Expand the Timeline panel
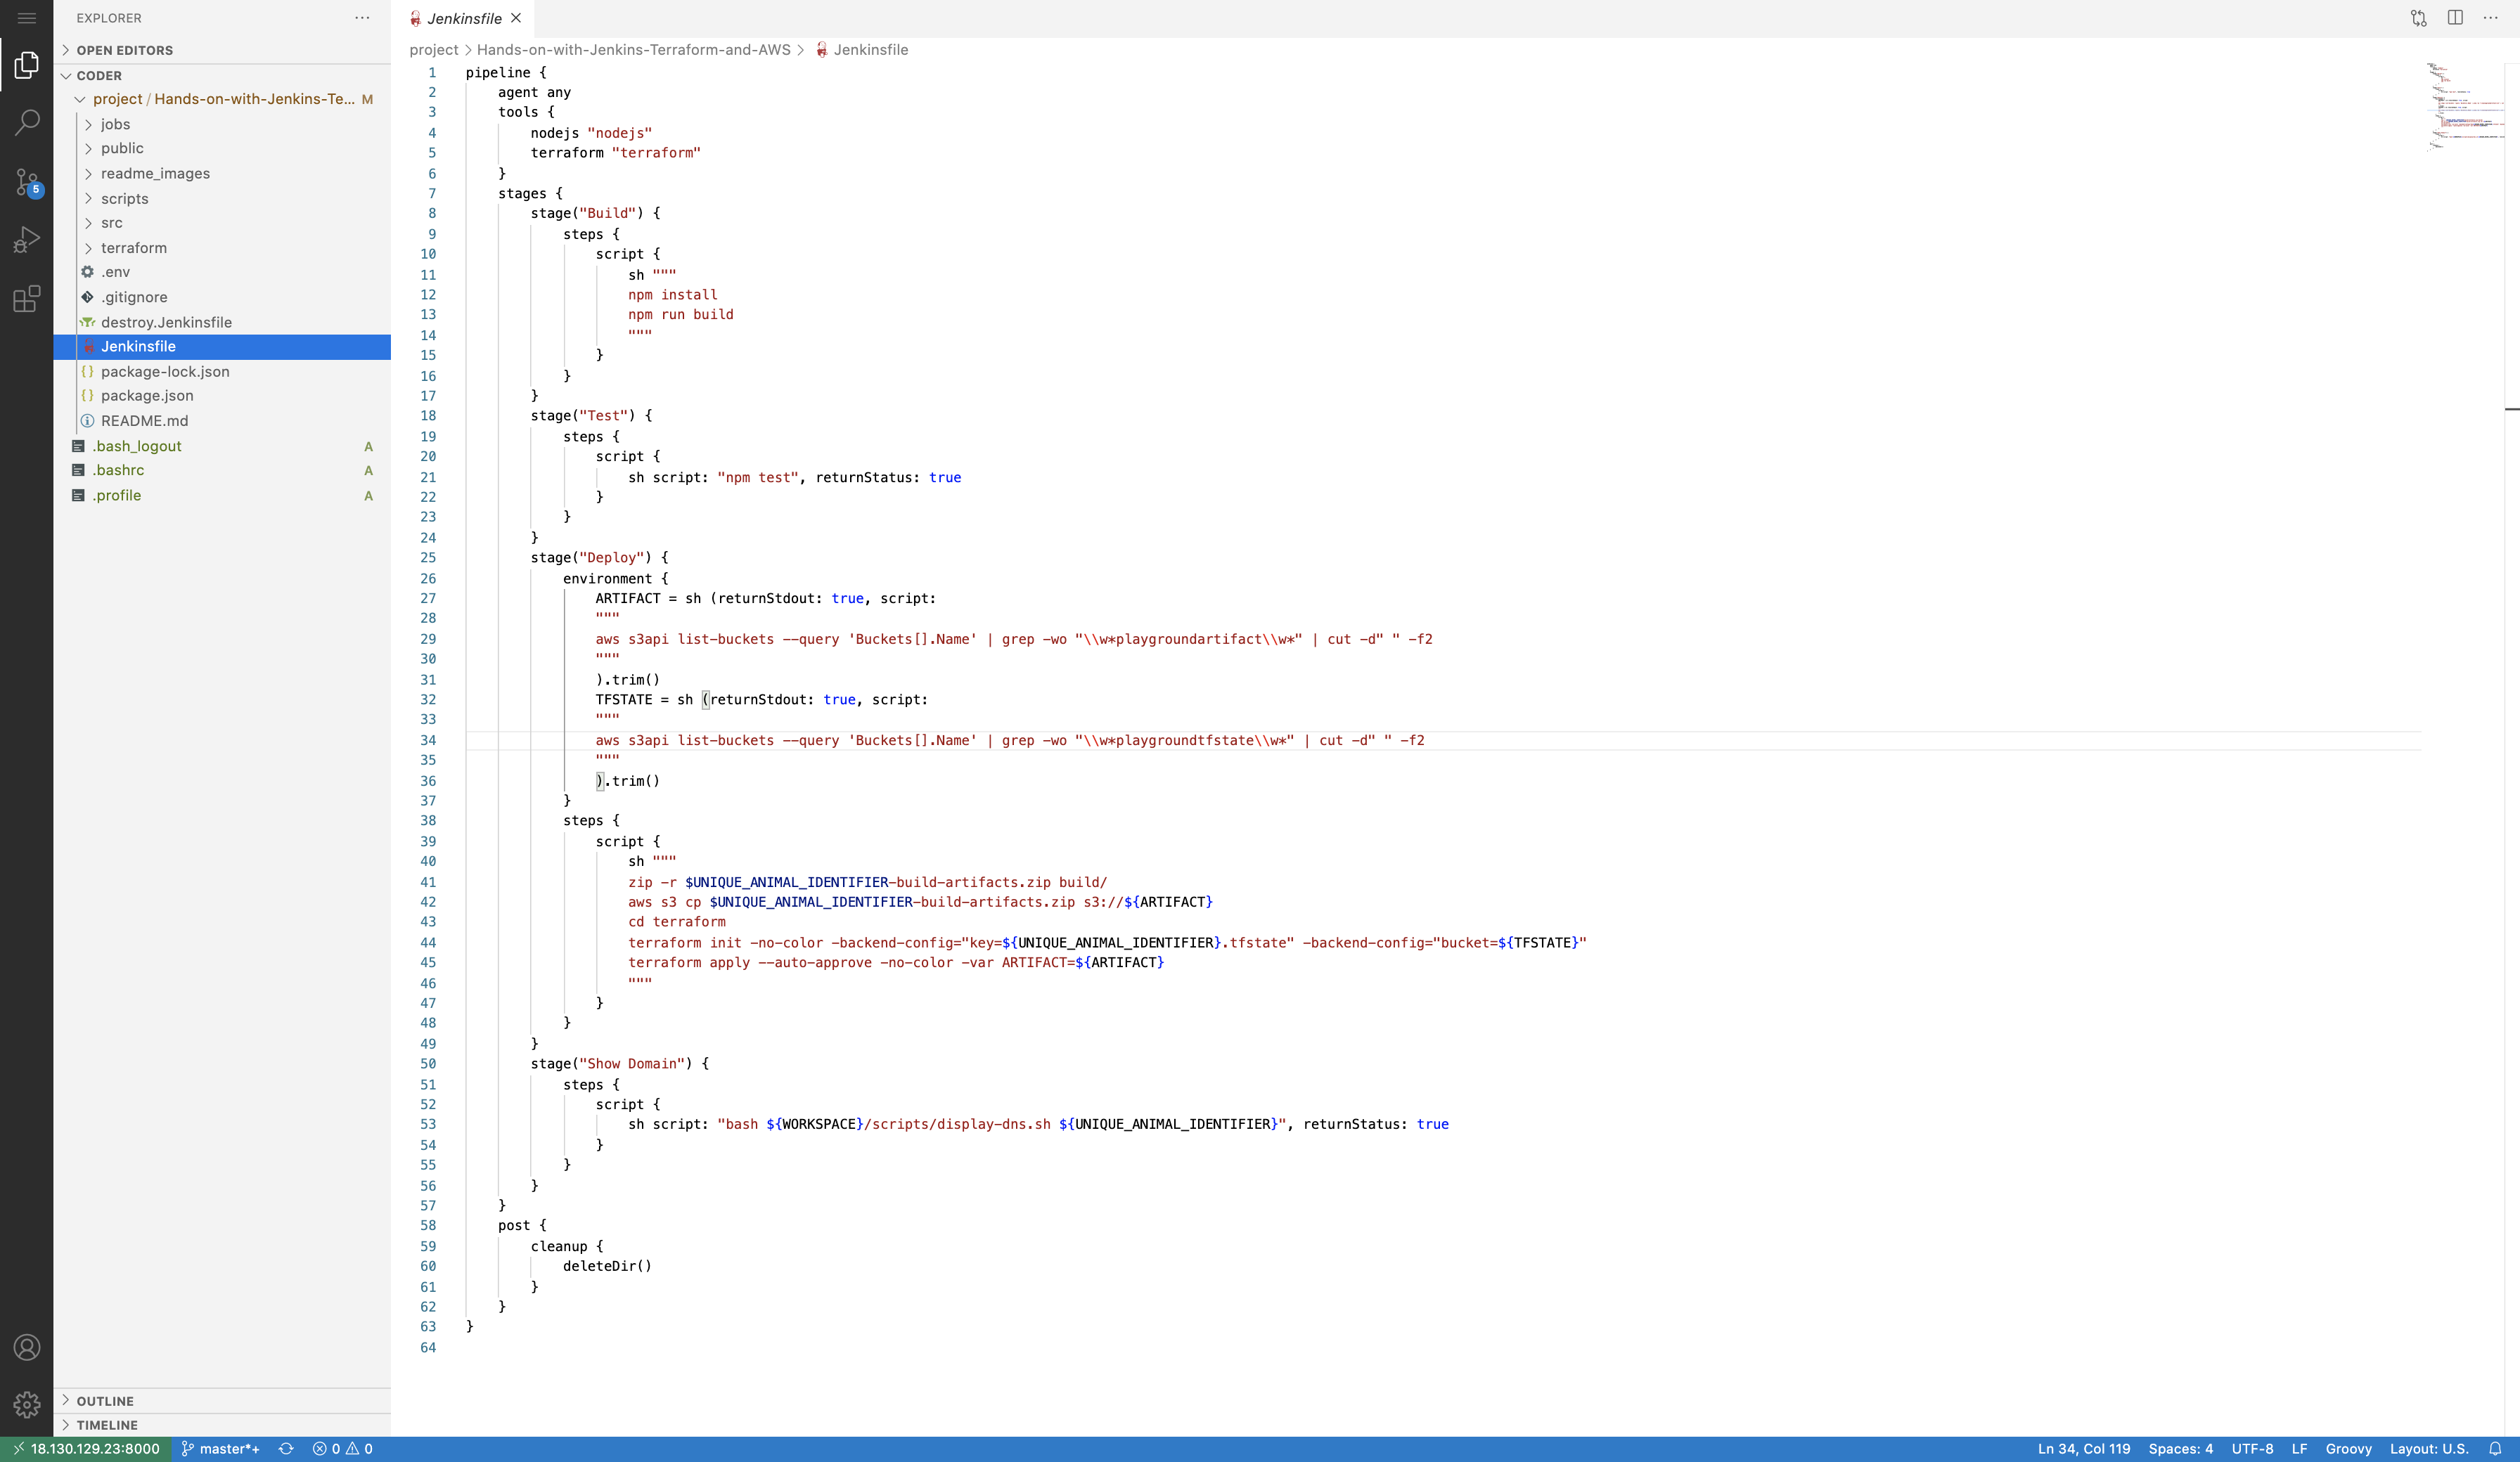 click(222, 1425)
